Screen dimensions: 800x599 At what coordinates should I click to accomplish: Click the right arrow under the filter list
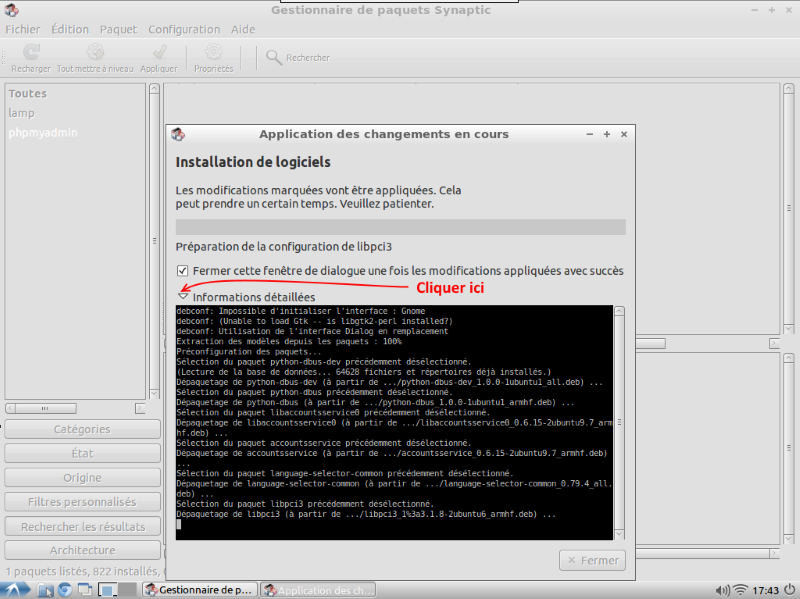[140, 408]
